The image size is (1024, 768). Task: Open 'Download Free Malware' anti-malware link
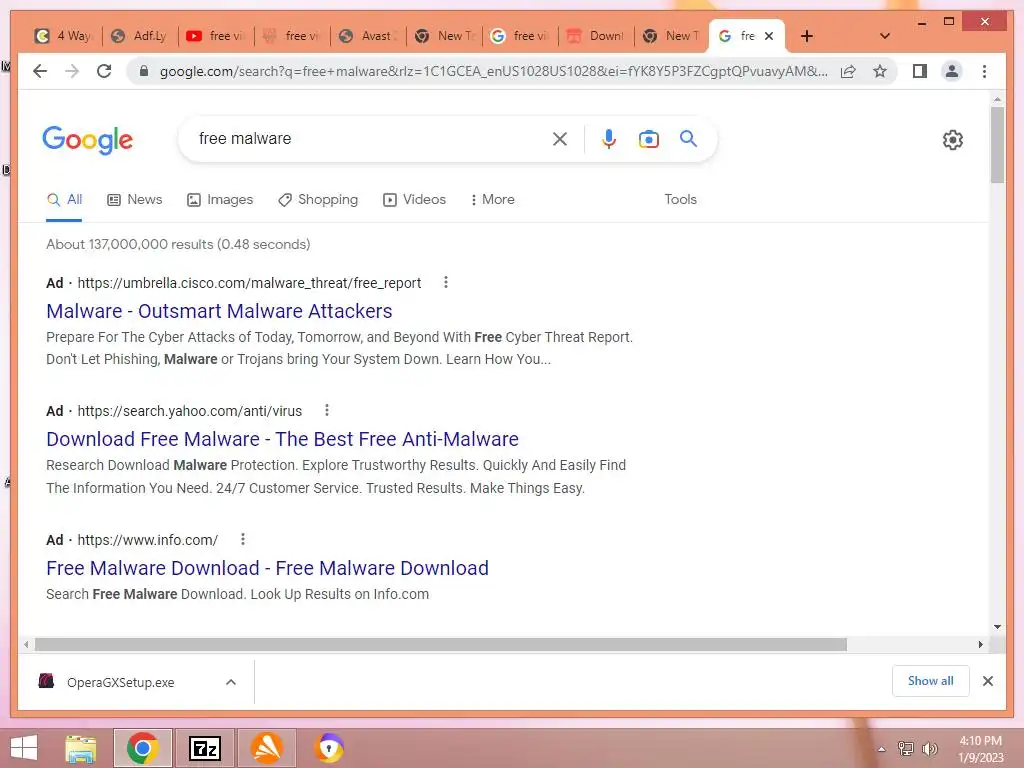tap(282, 439)
